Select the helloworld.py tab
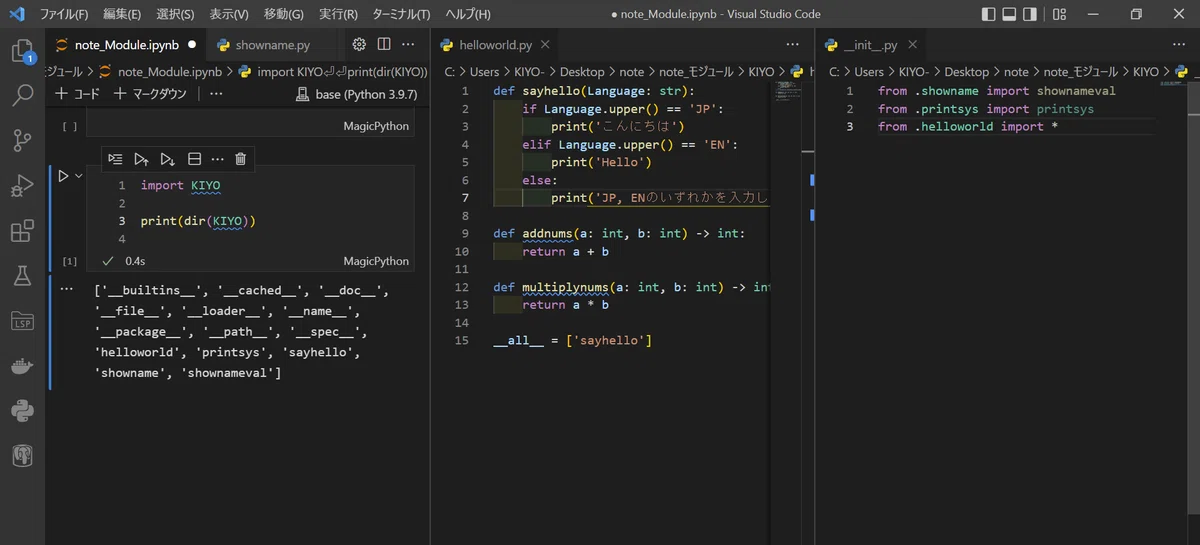Viewport: 1200px width, 545px height. pos(495,45)
